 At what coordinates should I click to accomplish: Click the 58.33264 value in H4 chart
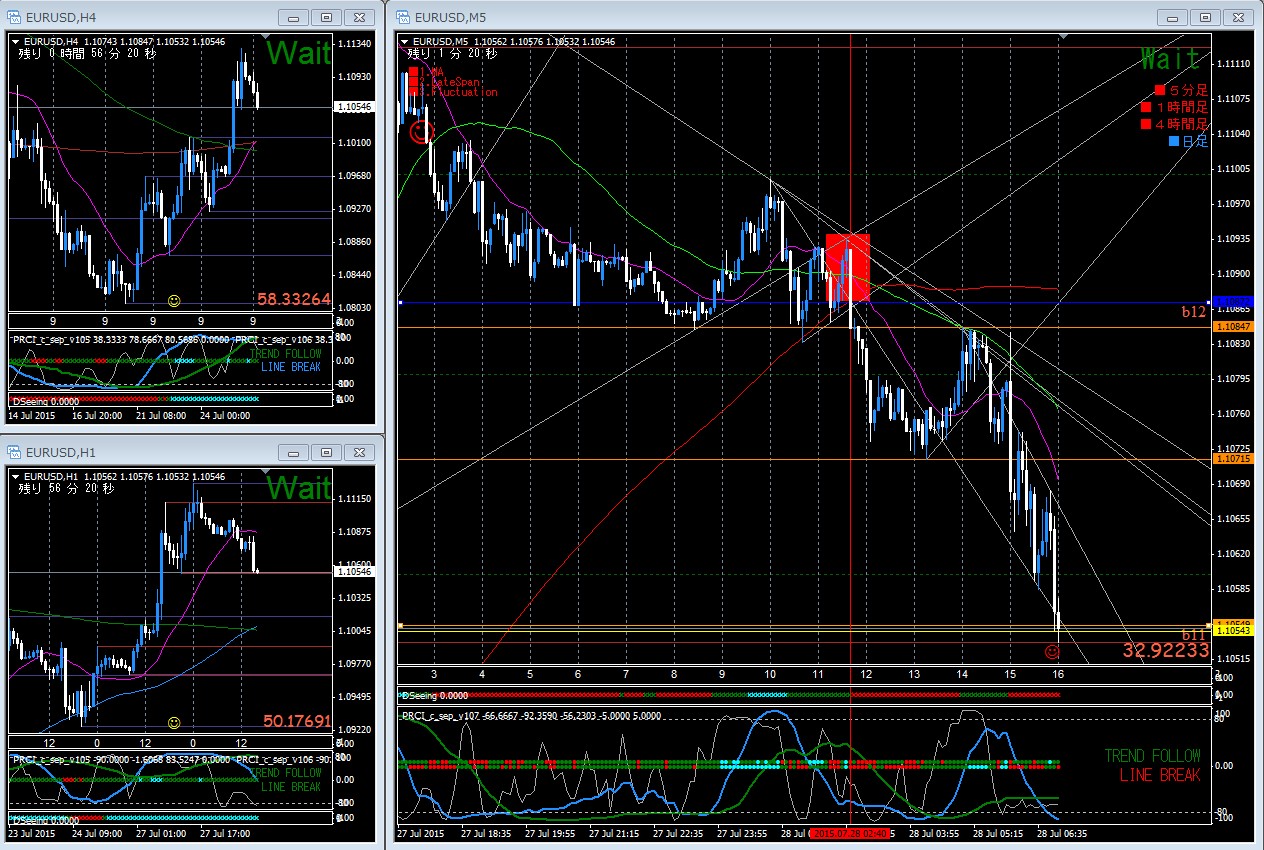coord(293,299)
